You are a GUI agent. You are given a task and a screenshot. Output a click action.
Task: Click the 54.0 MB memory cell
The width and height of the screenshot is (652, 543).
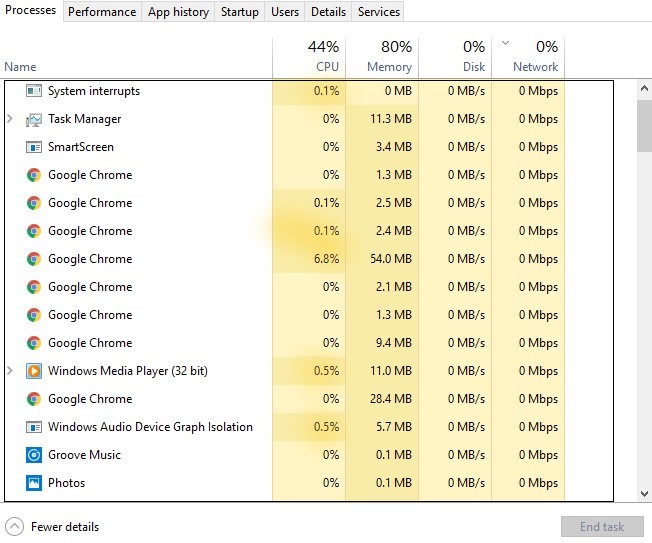pos(382,259)
